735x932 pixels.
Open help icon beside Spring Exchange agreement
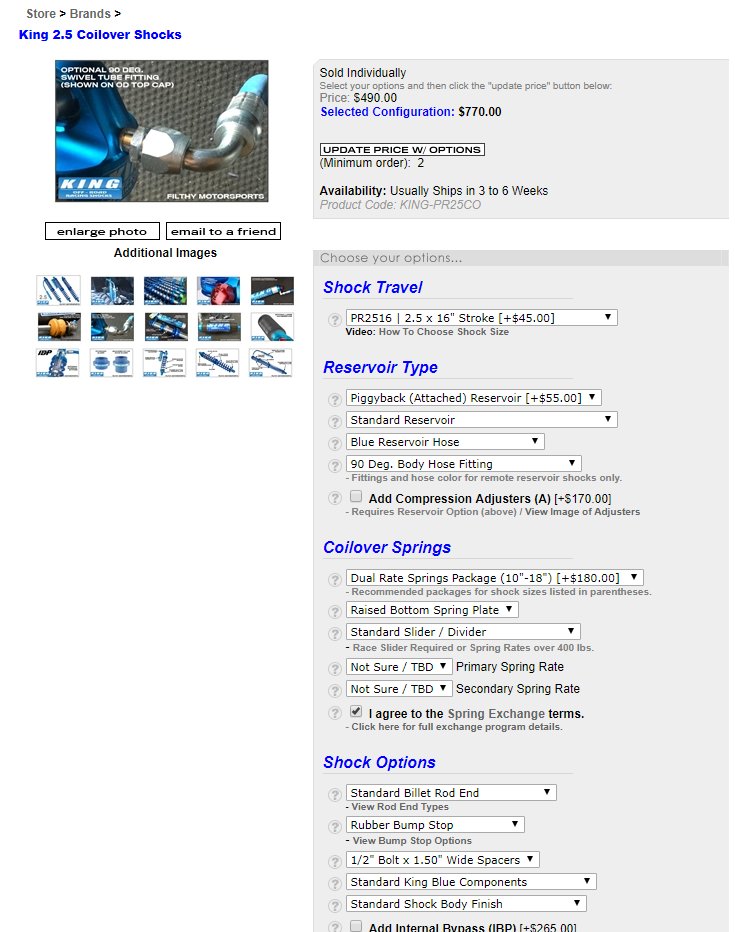pyautogui.click(x=335, y=713)
